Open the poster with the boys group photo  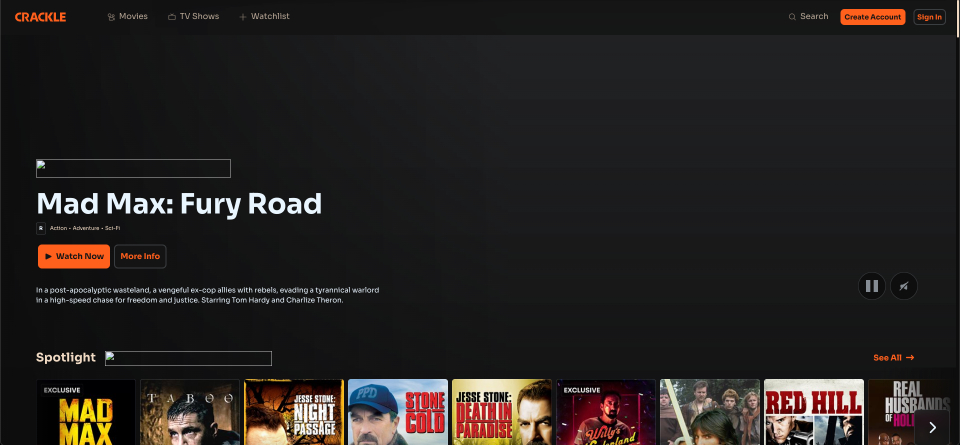(x=710, y=412)
